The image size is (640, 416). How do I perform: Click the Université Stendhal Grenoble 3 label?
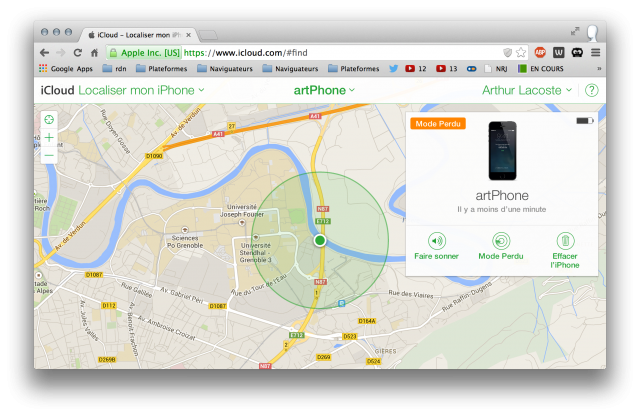pos(256,253)
